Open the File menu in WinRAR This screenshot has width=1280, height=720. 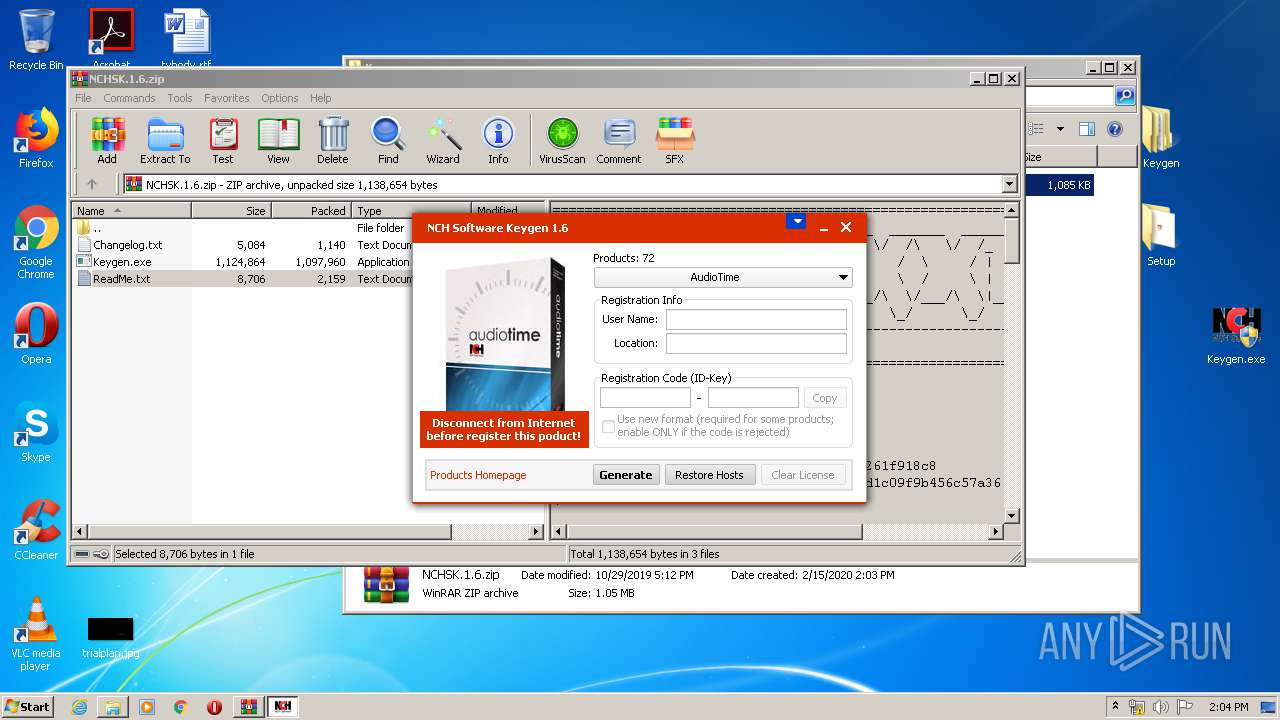(83, 98)
